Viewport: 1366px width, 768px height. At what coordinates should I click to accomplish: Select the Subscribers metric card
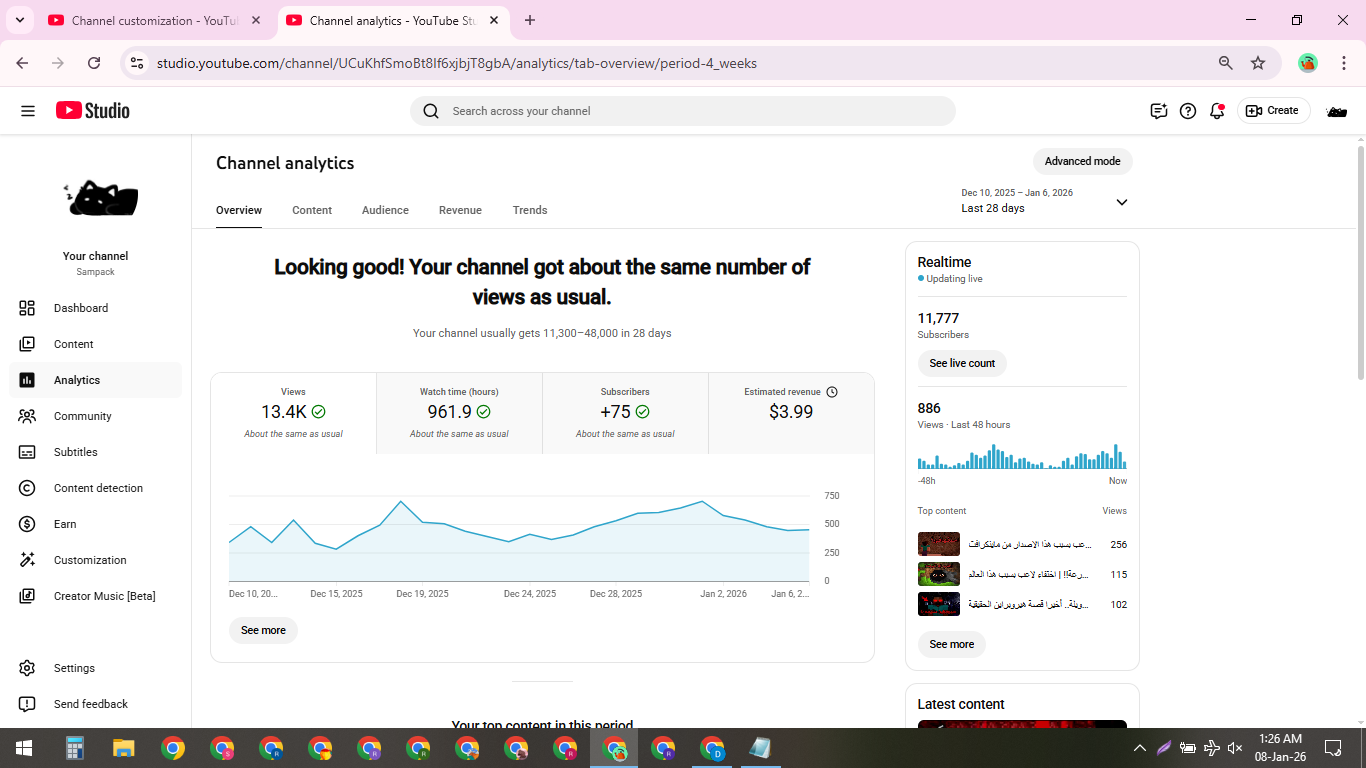tap(625, 413)
